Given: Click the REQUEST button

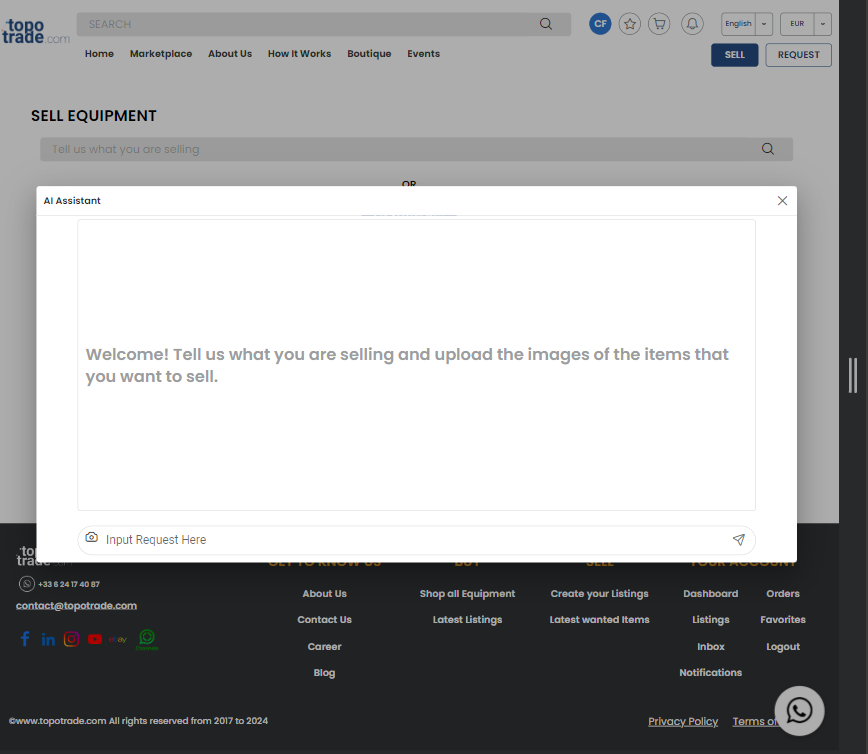Looking at the screenshot, I should click(798, 55).
